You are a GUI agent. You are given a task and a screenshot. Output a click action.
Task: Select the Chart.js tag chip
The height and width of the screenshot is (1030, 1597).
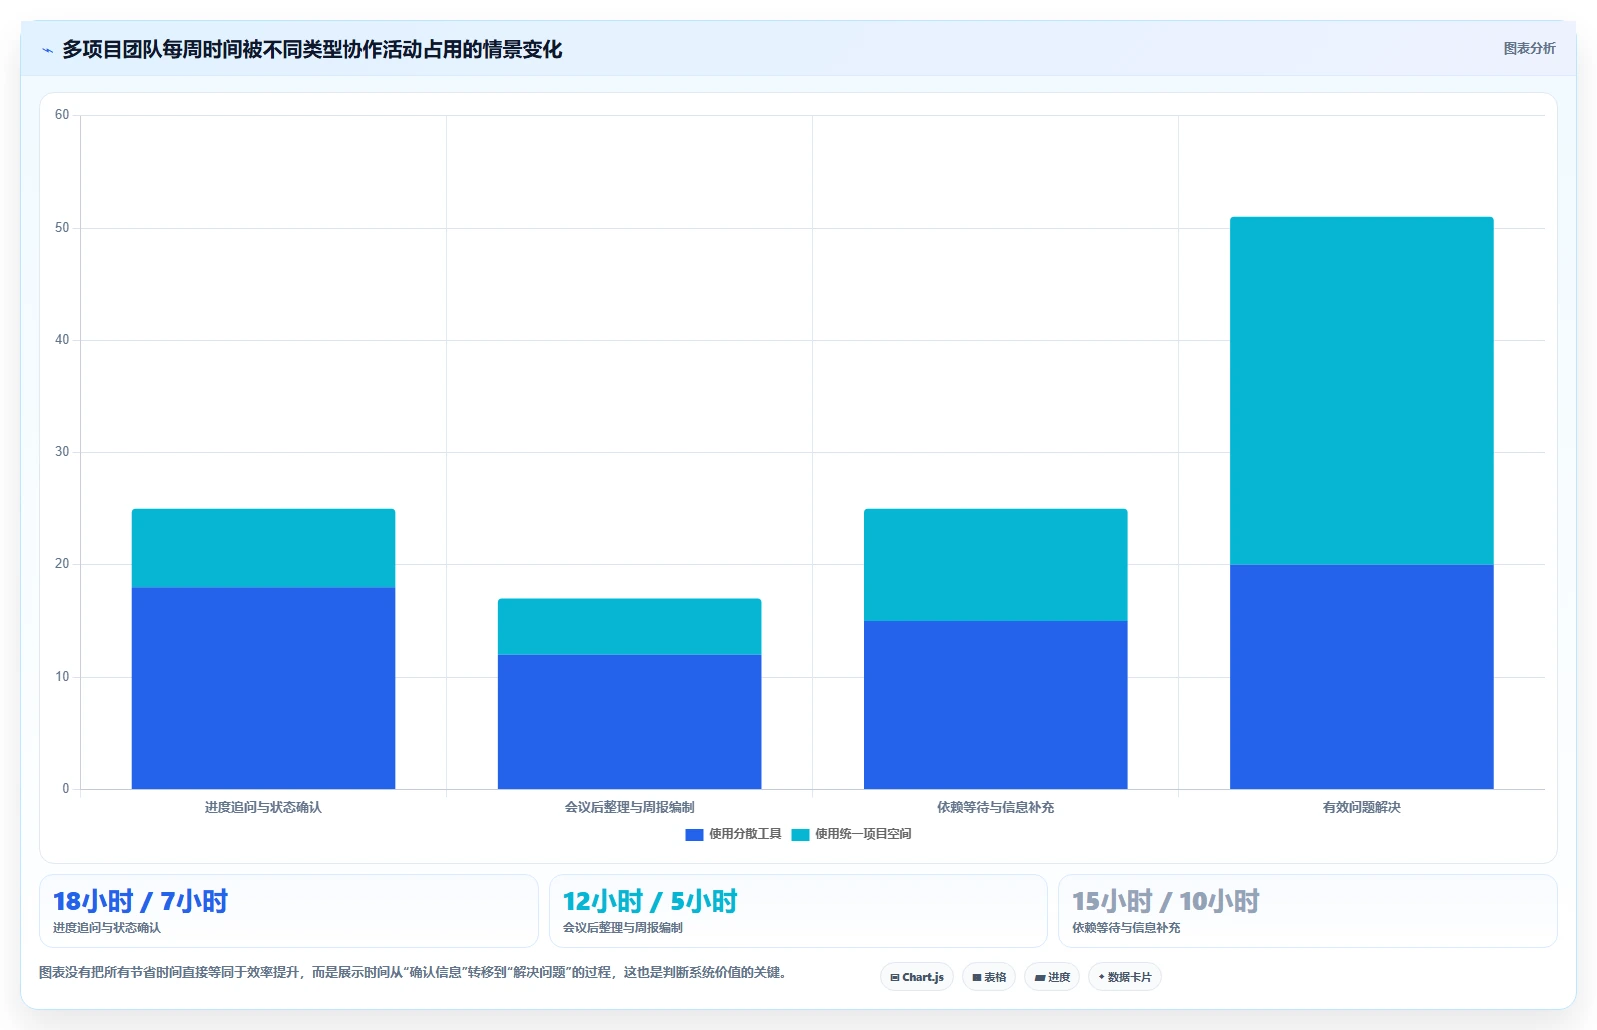click(x=917, y=977)
